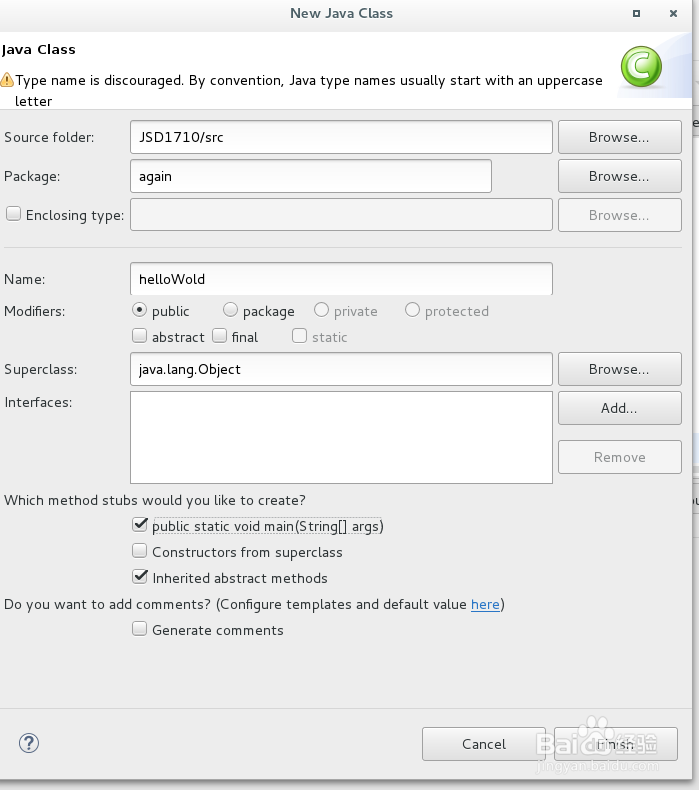Viewport: 699px width, 790px height.
Task: Click into the Name text field
Action: 341,279
